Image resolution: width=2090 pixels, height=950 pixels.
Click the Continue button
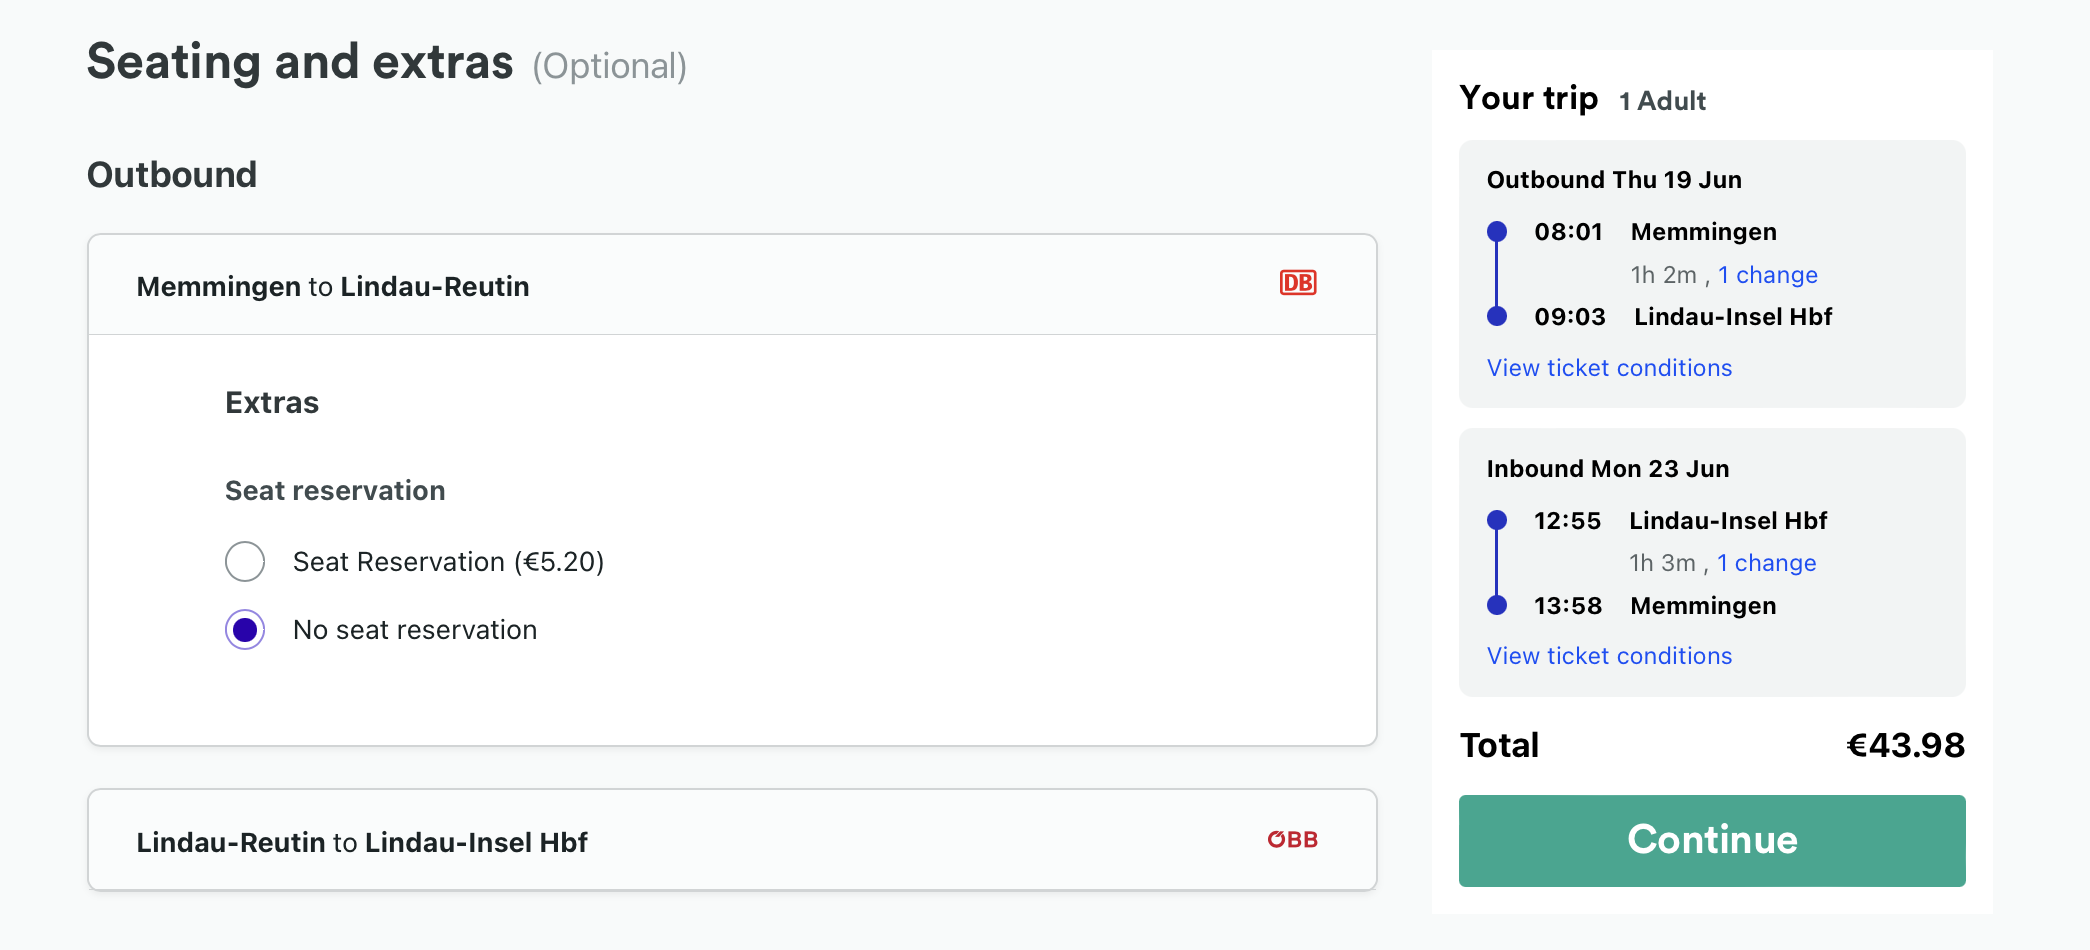coord(1712,840)
